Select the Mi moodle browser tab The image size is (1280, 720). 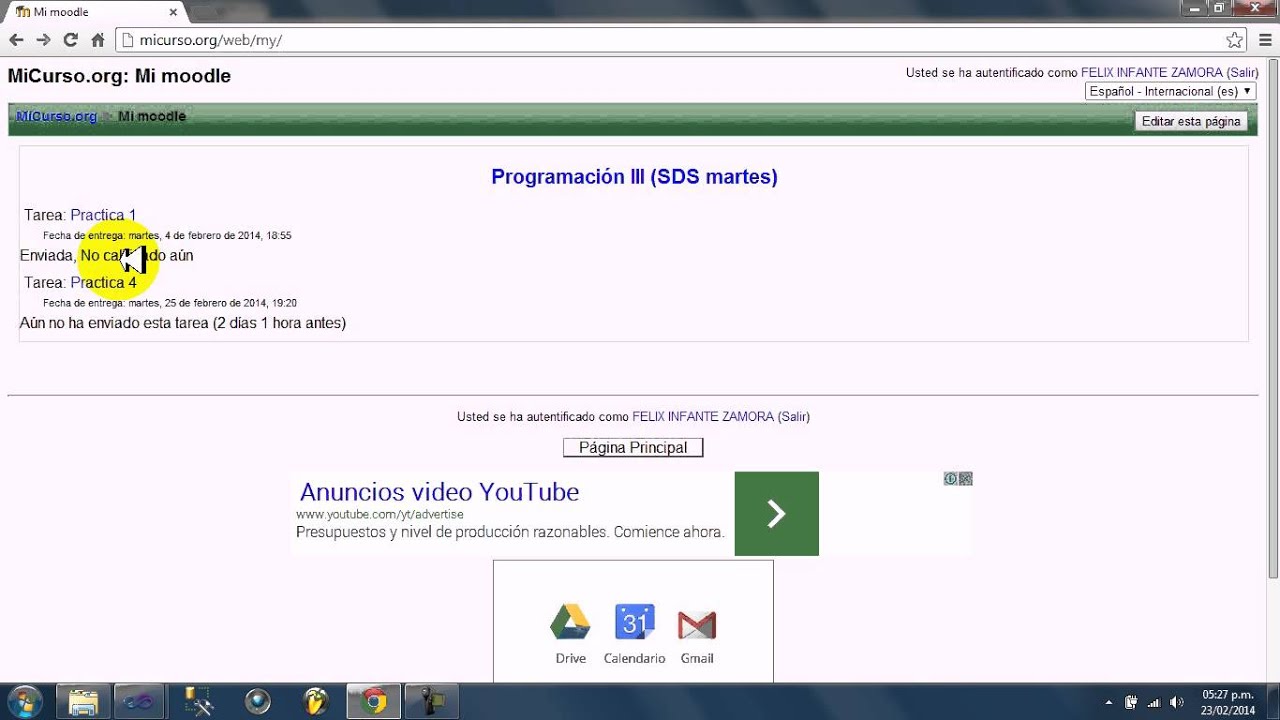pyautogui.click(x=95, y=12)
